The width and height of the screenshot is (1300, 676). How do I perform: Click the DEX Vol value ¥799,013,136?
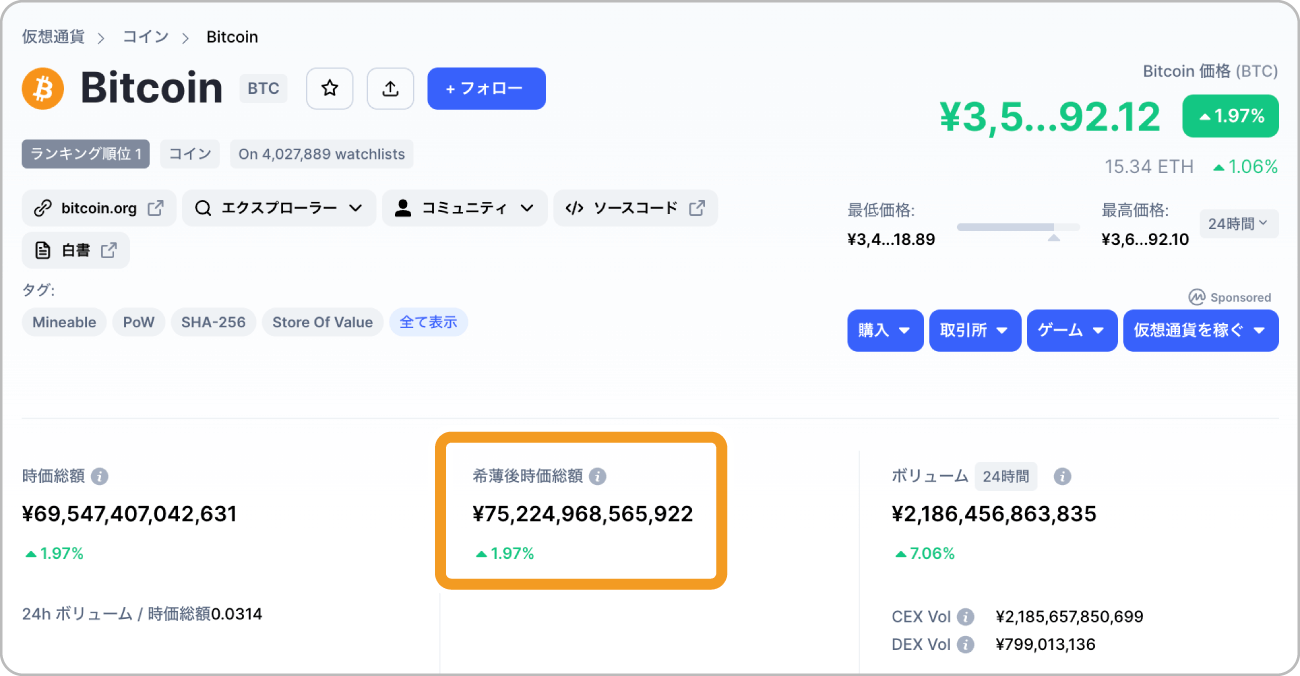1046,645
